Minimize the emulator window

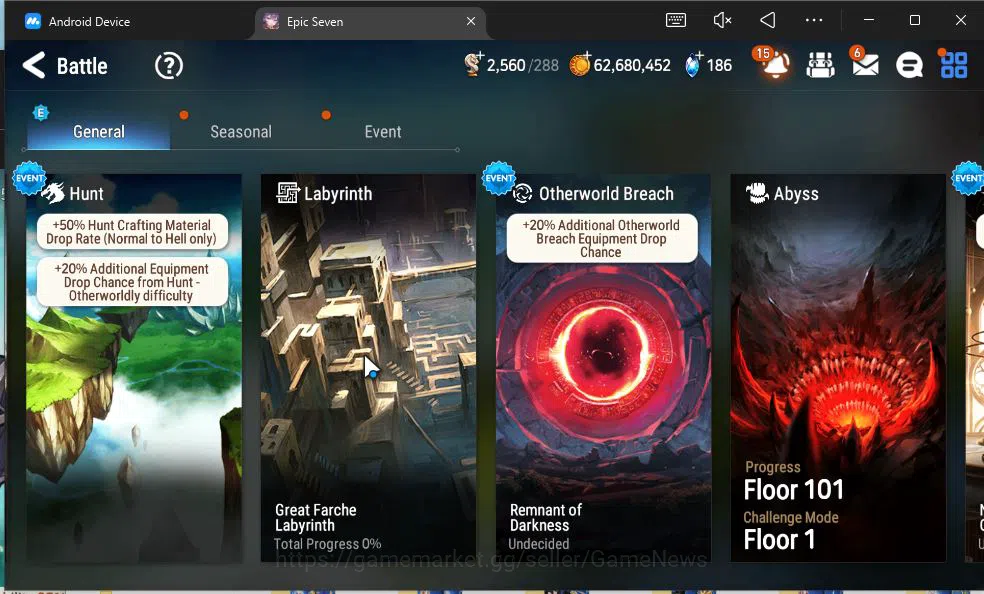click(x=869, y=20)
